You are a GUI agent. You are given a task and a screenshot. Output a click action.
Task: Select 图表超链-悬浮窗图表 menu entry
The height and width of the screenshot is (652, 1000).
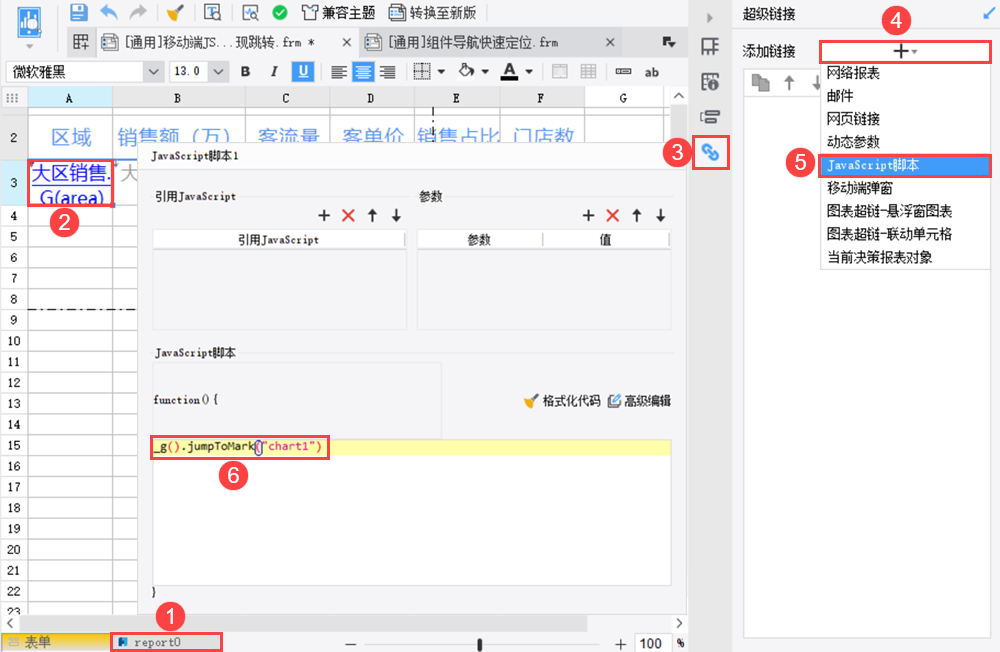coord(889,211)
